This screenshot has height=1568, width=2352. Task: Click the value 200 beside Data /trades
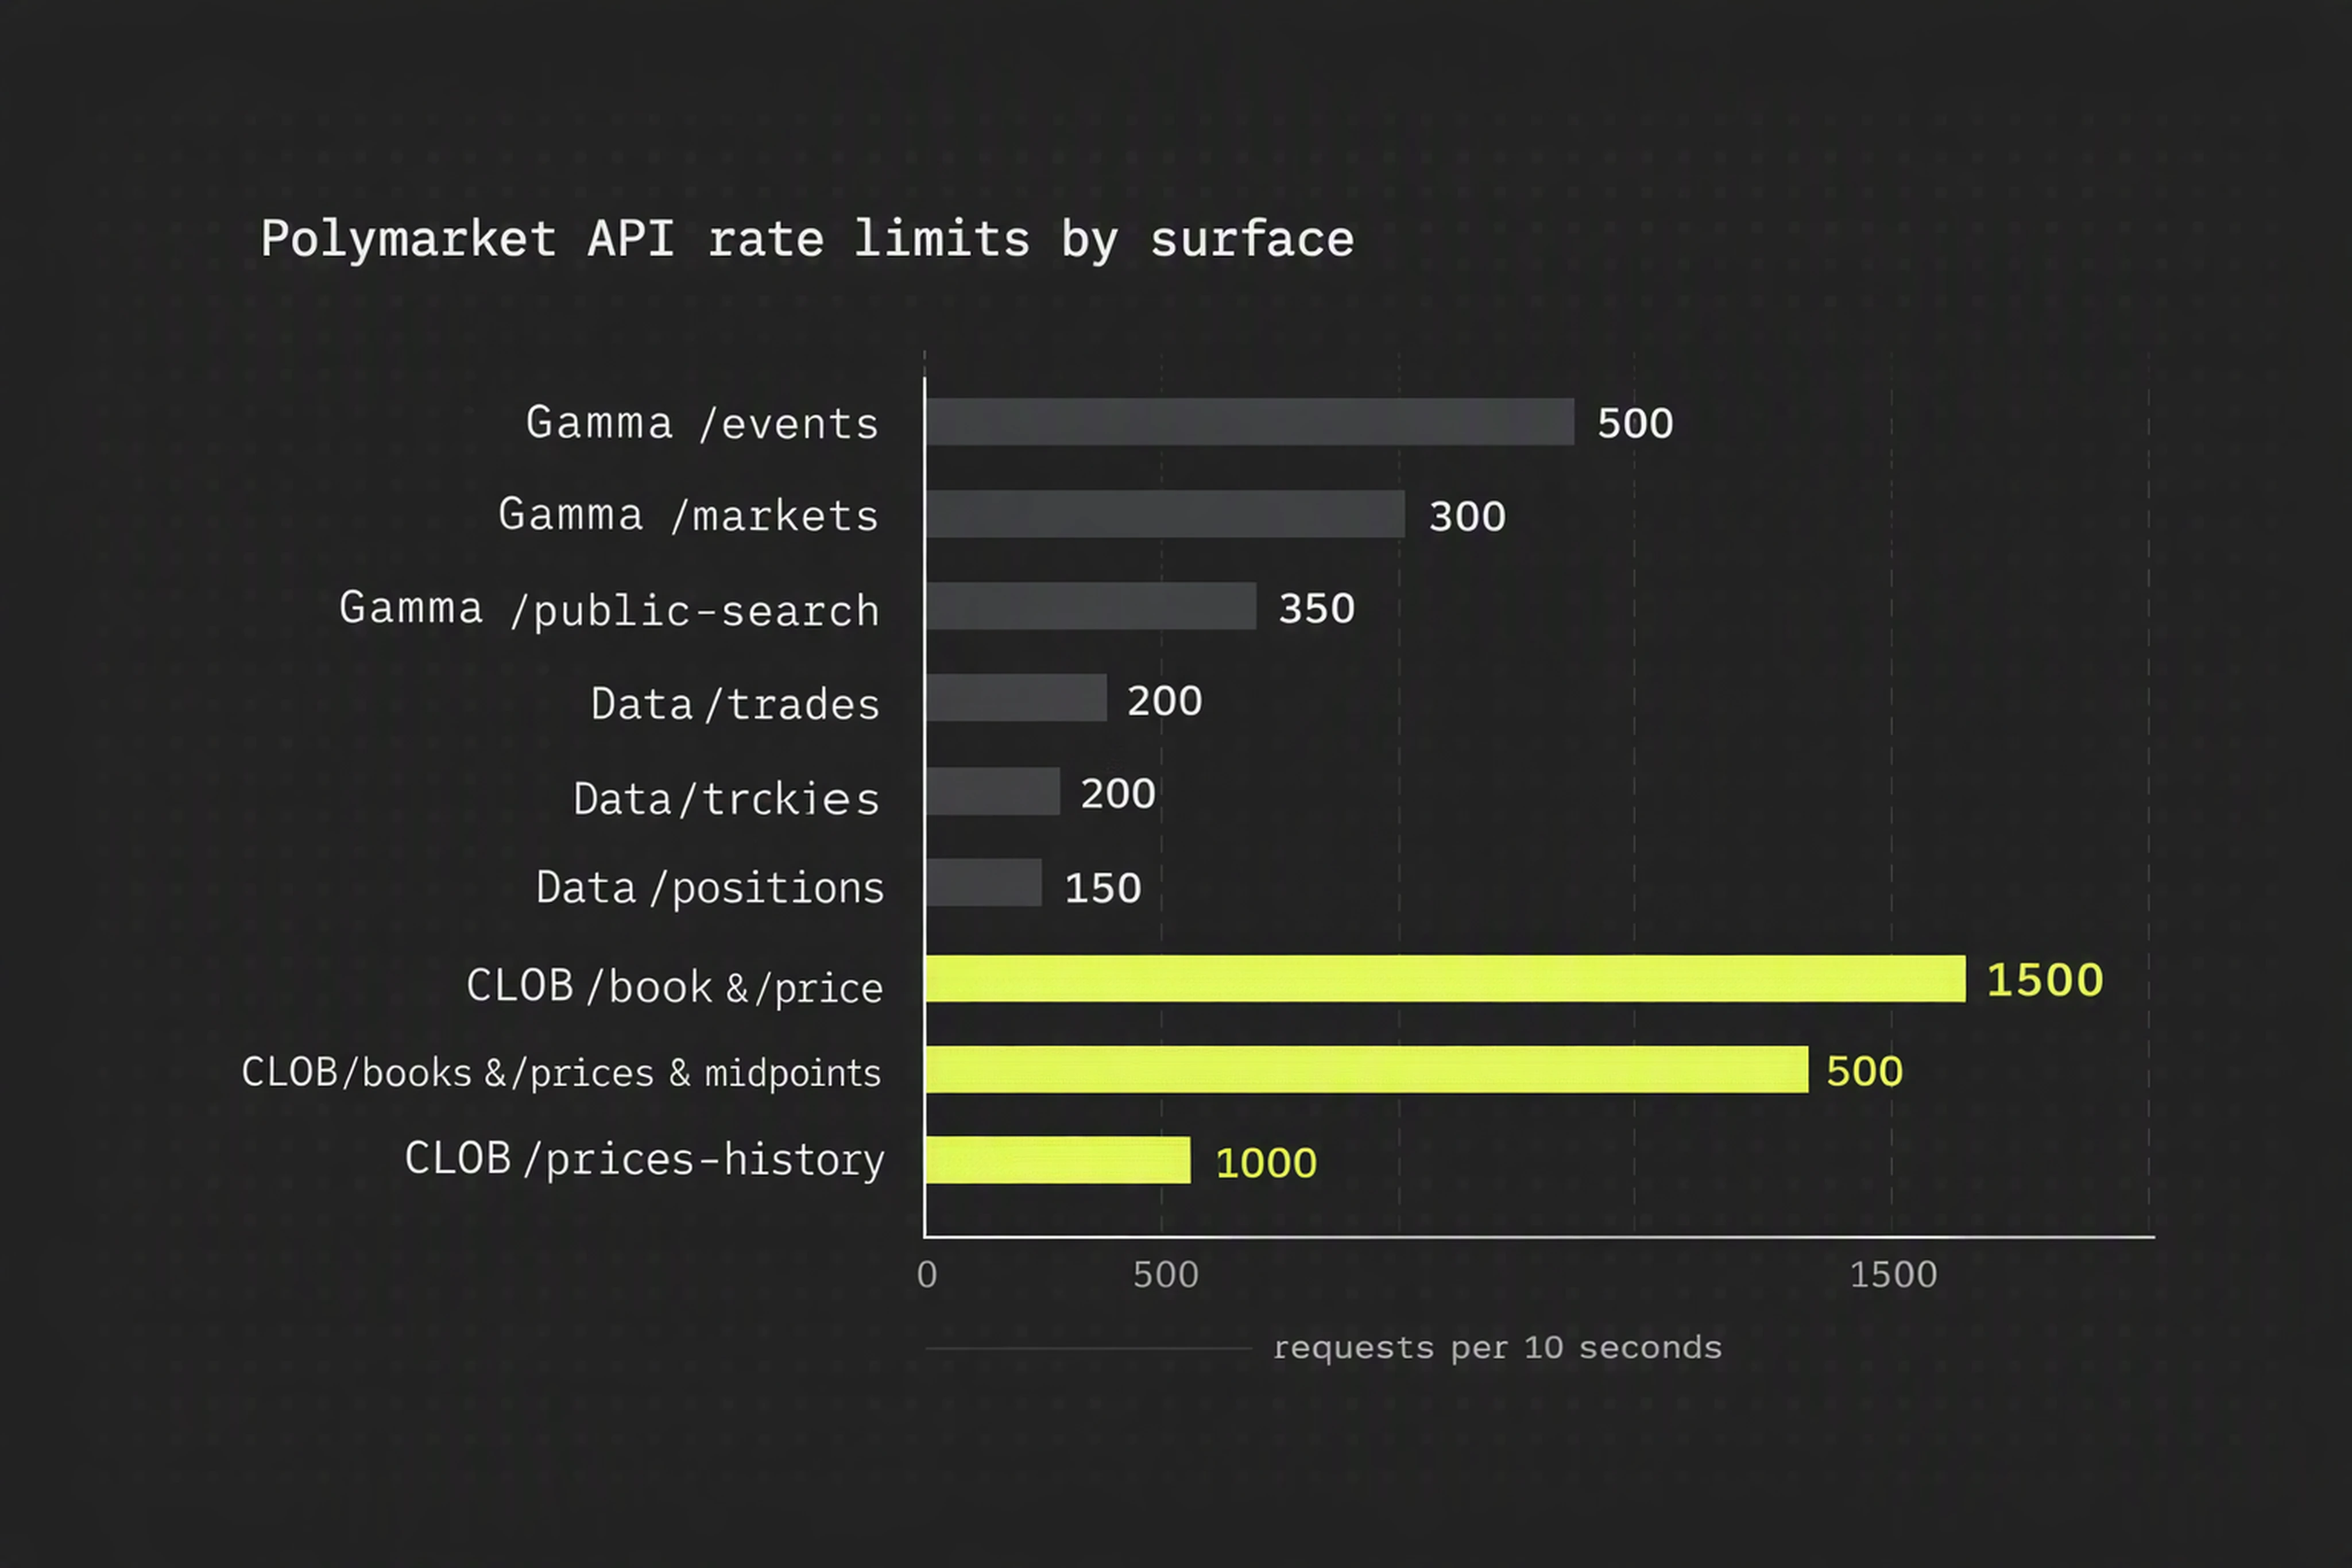(x=1165, y=701)
